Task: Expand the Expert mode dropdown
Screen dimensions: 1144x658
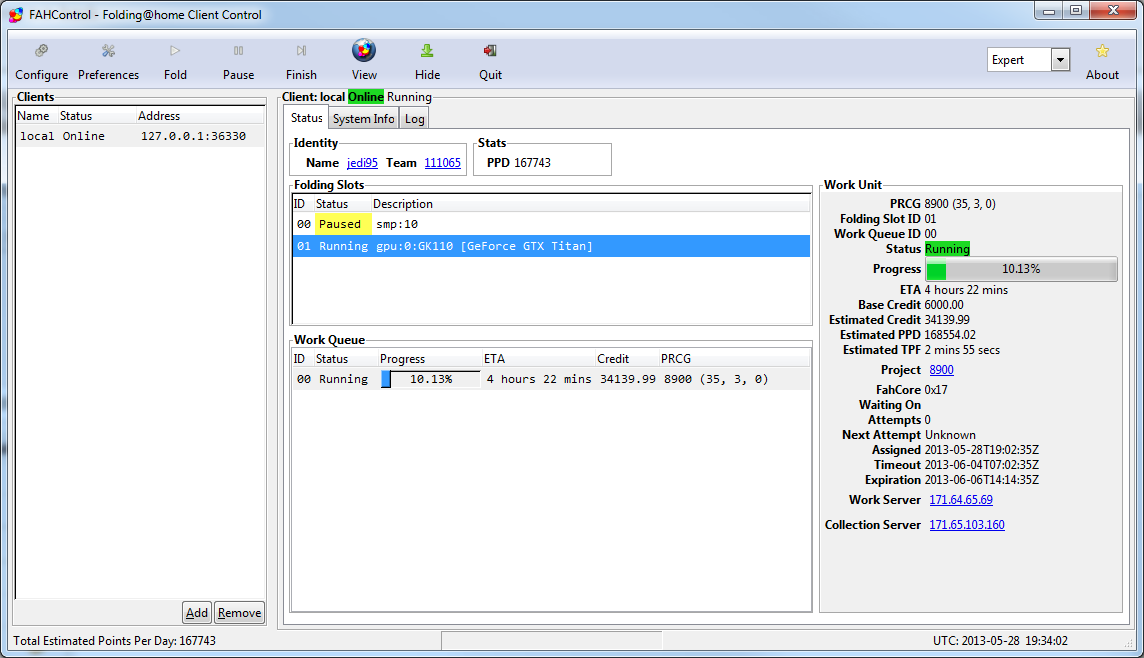Action: pyautogui.click(x=1060, y=60)
